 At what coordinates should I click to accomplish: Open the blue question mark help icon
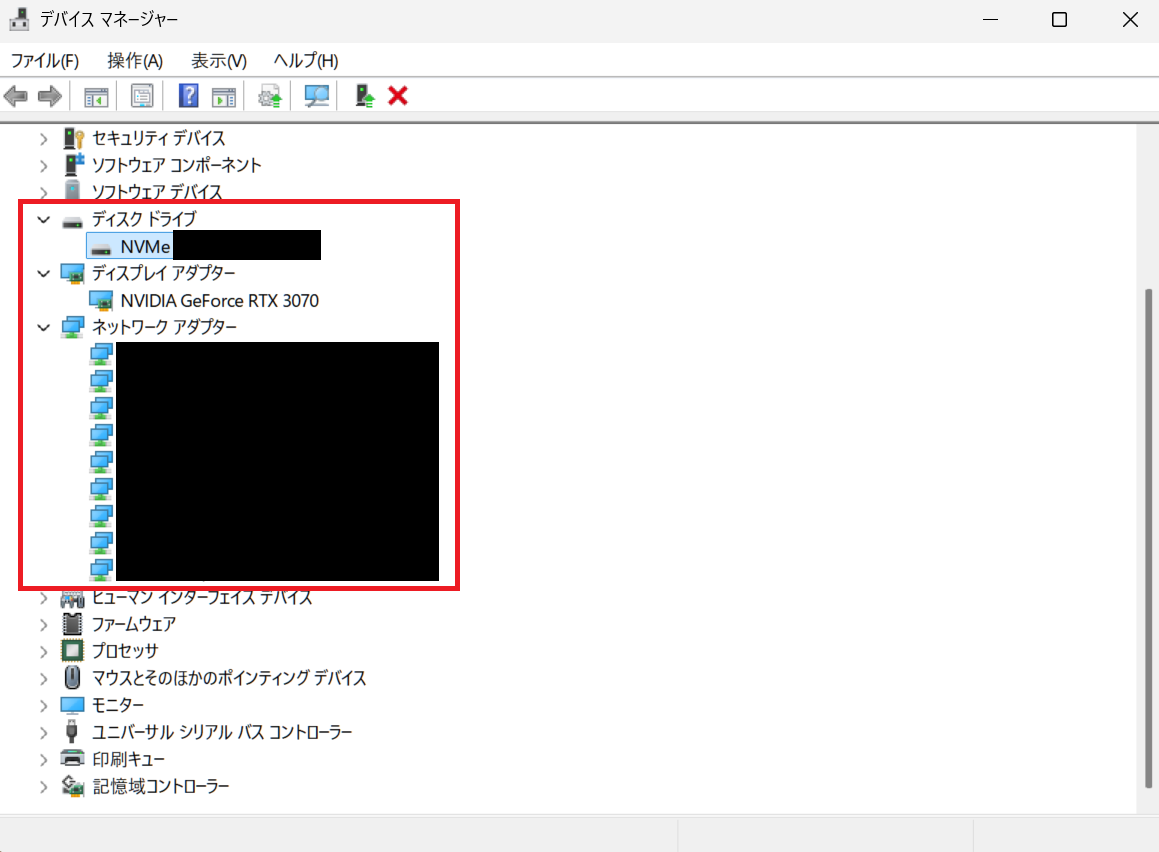pos(188,96)
